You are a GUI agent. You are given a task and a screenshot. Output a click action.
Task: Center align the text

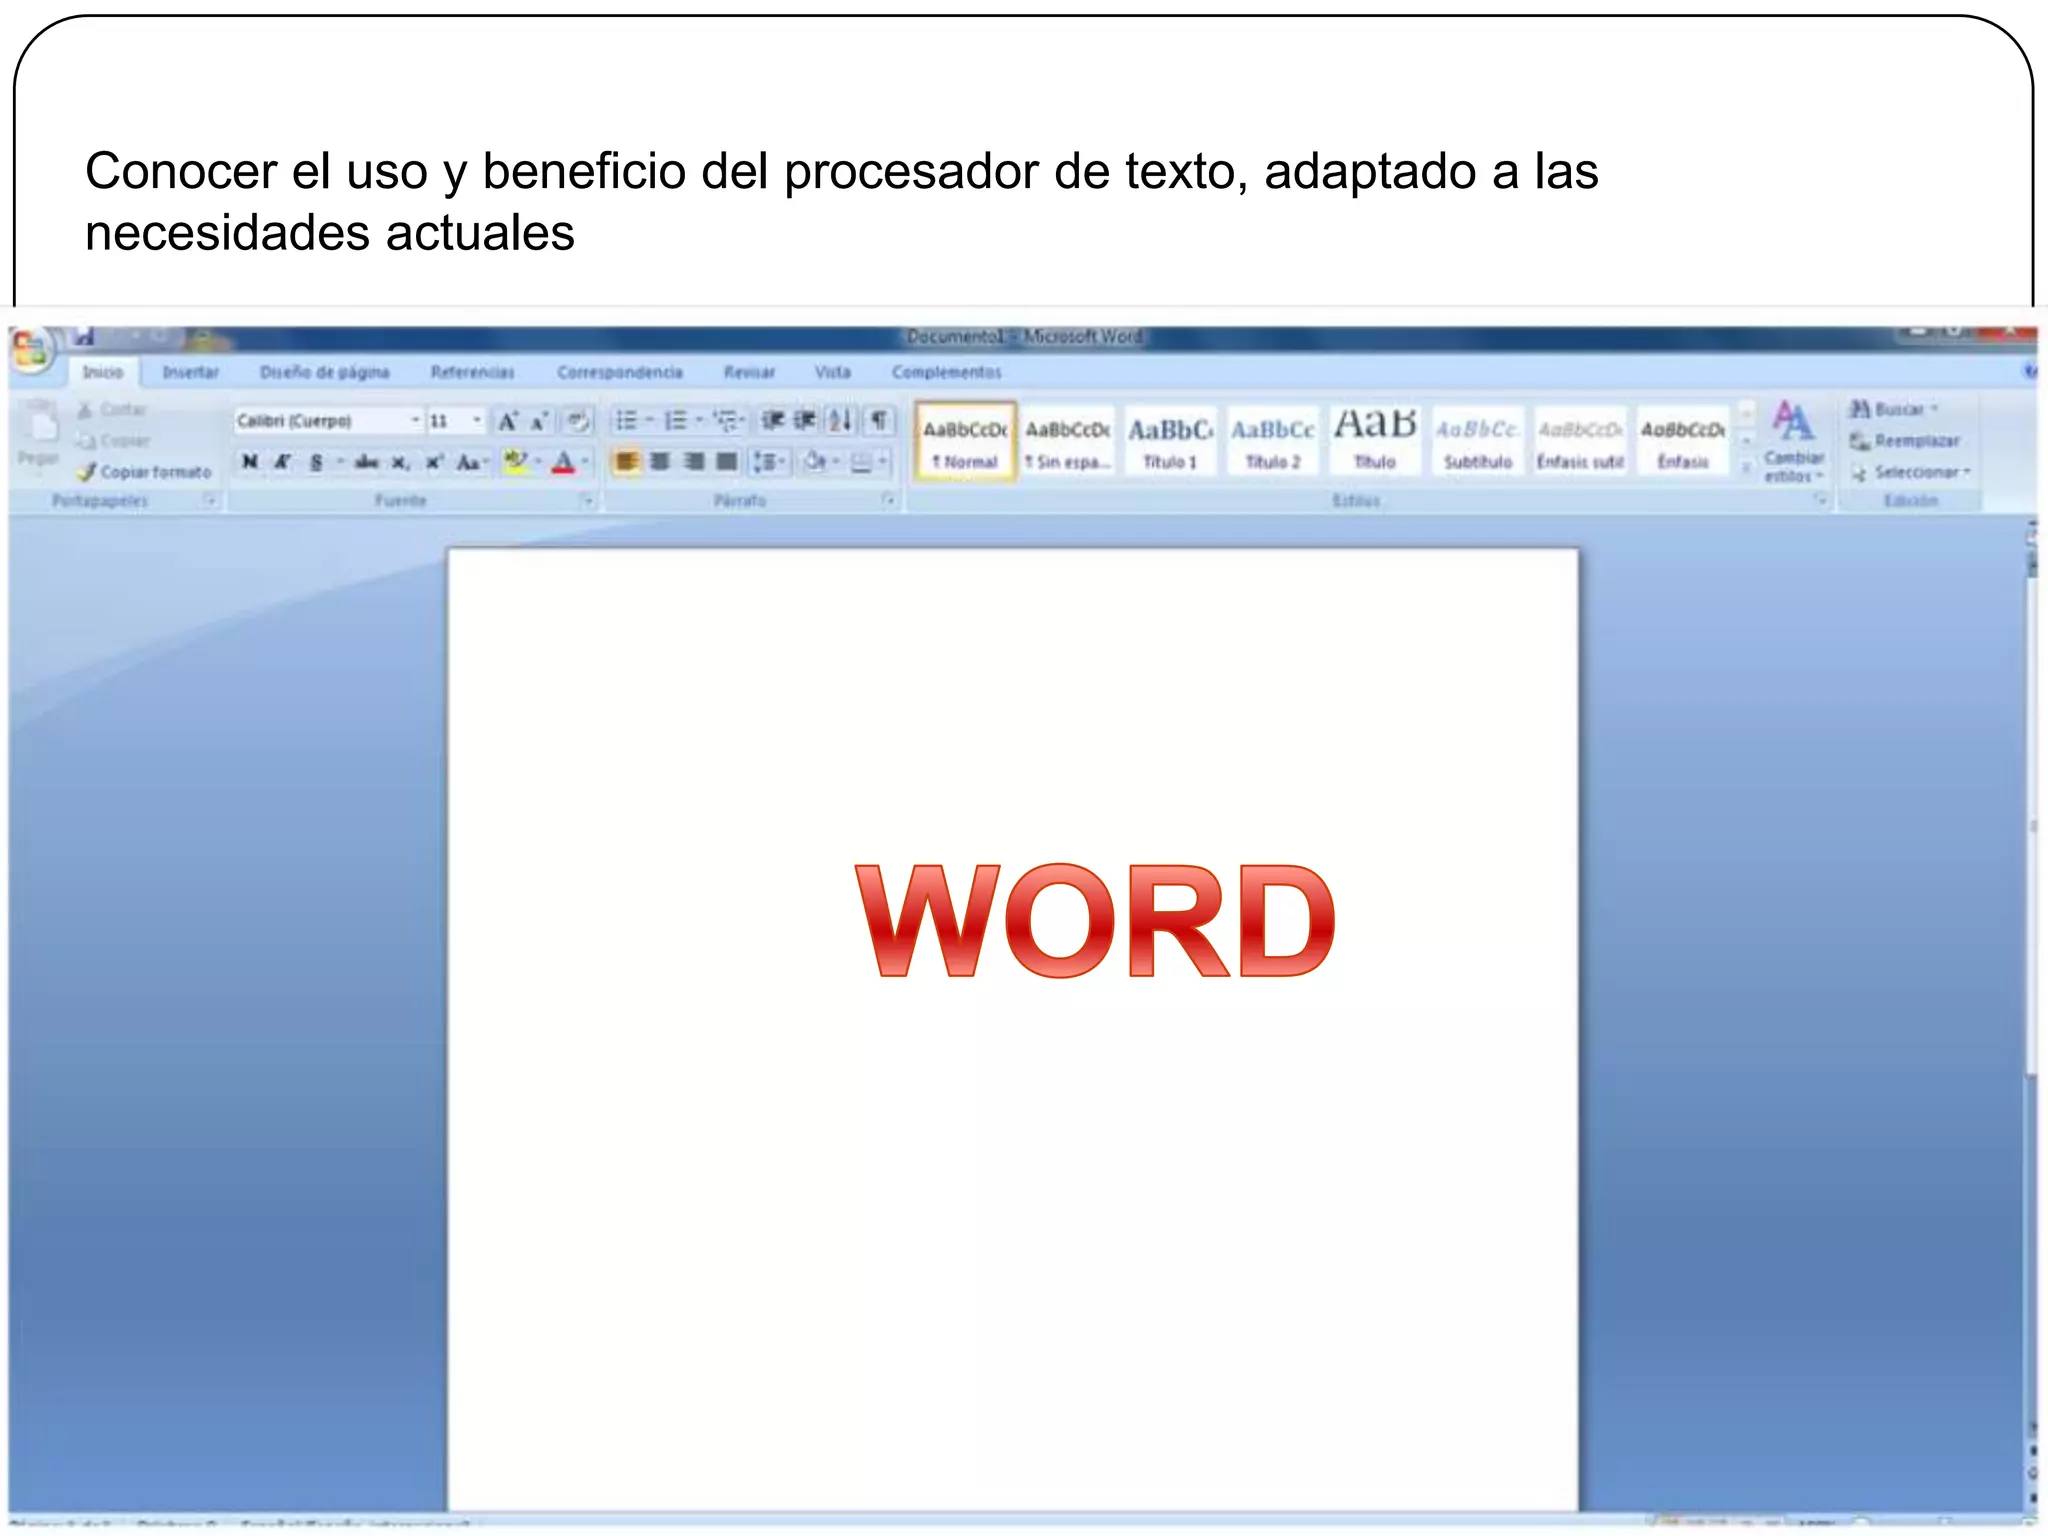click(660, 462)
